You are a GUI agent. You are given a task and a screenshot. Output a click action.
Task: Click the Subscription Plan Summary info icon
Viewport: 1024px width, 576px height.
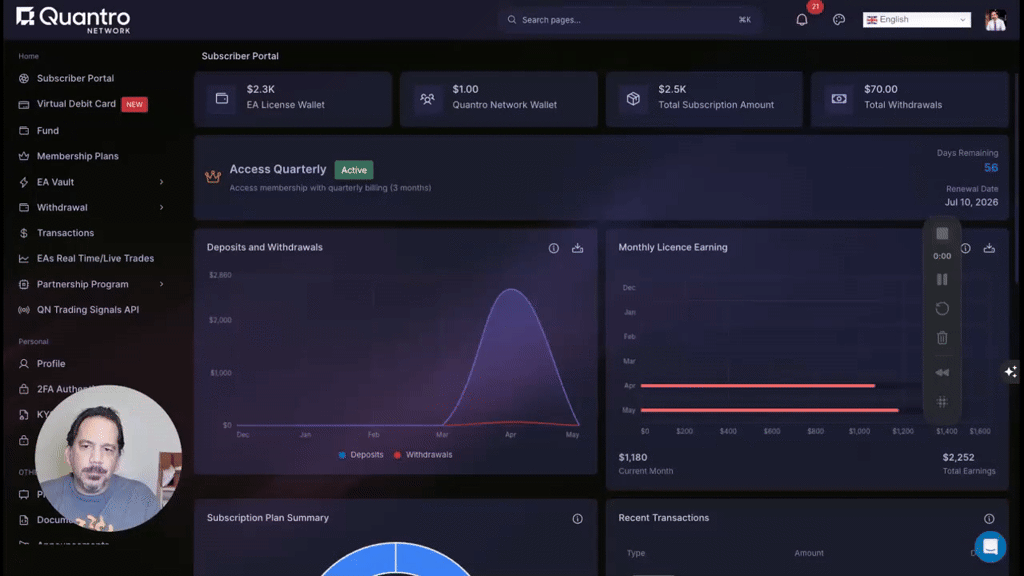point(577,519)
